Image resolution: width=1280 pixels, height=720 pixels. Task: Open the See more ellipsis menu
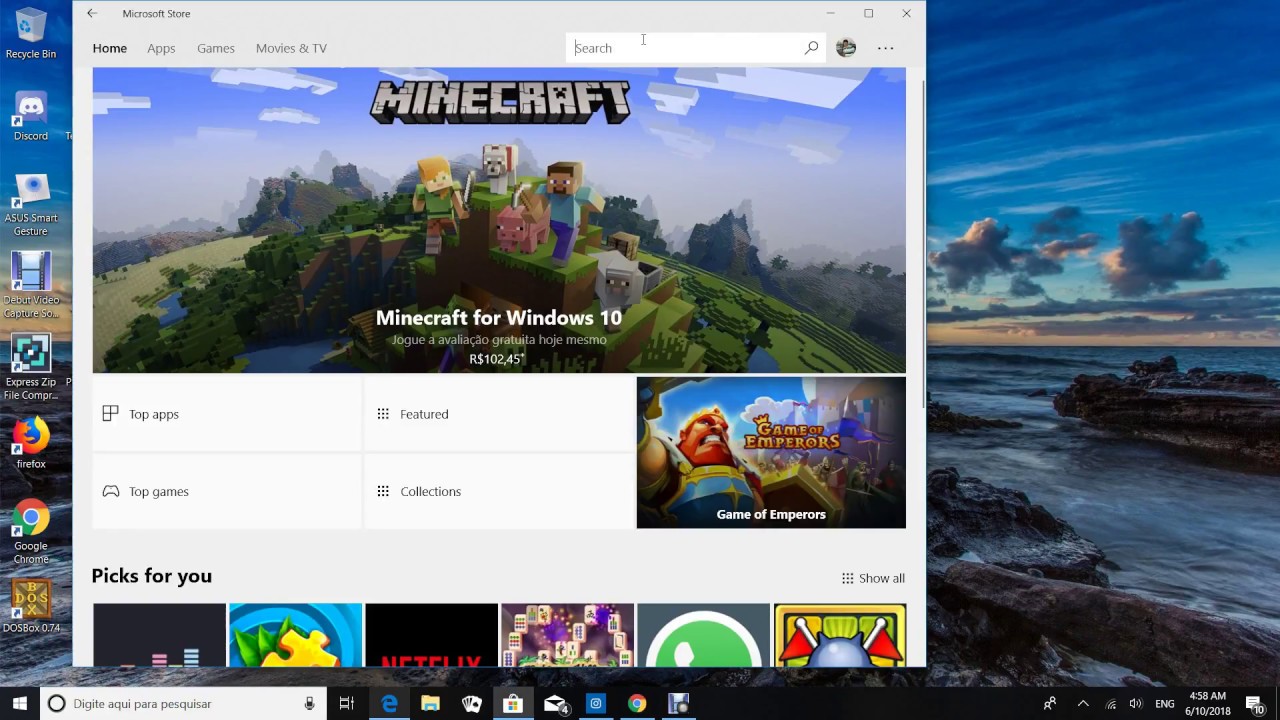coord(885,47)
